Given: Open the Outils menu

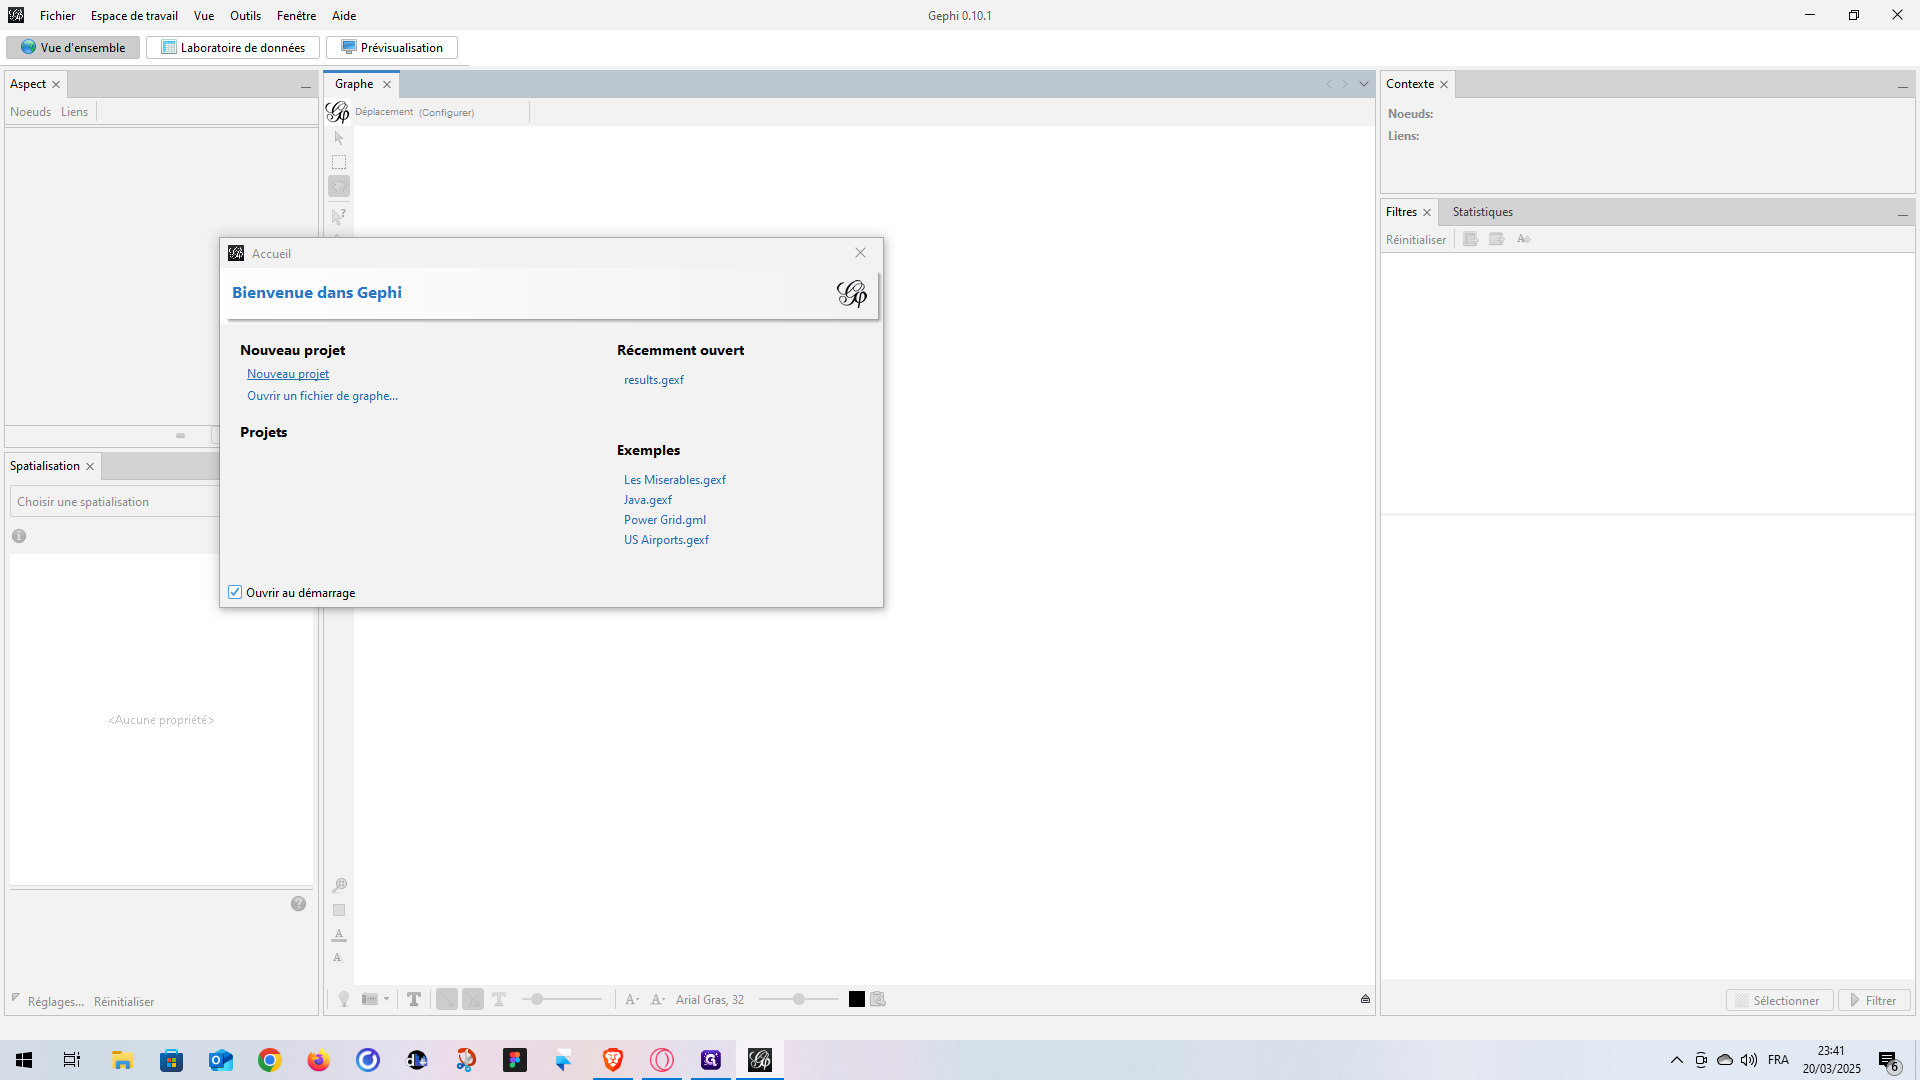Looking at the screenshot, I should click(x=245, y=15).
